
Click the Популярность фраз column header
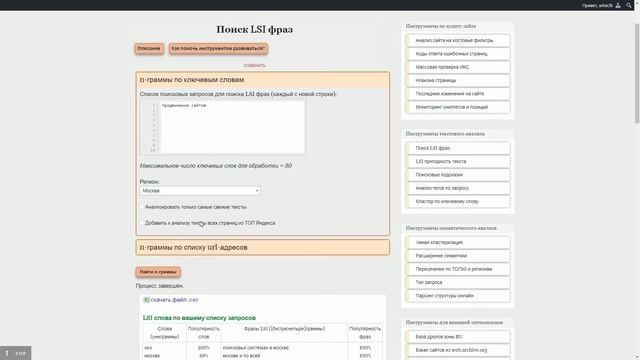(365, 333)
